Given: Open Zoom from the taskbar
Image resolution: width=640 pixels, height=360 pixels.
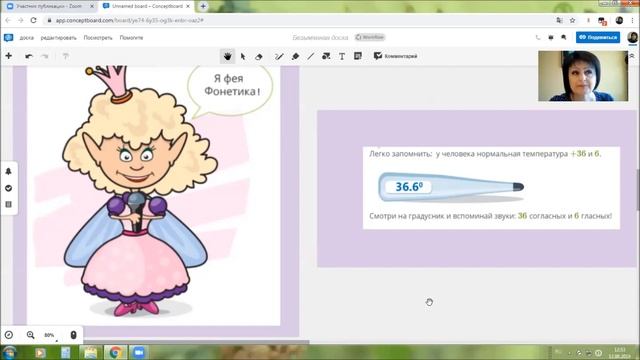Looking at the screenshot, I should [138, 352].
